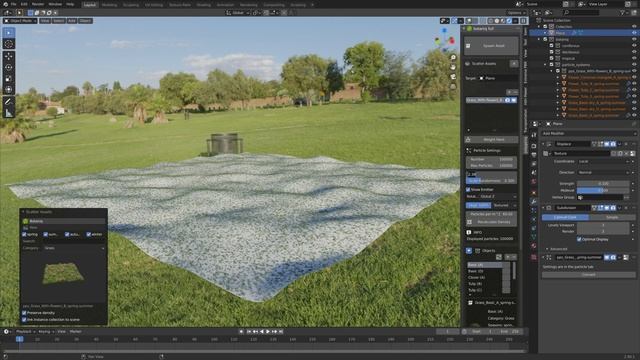
Task: Toggle the winter season checkbox
Action: click(89, 234)
